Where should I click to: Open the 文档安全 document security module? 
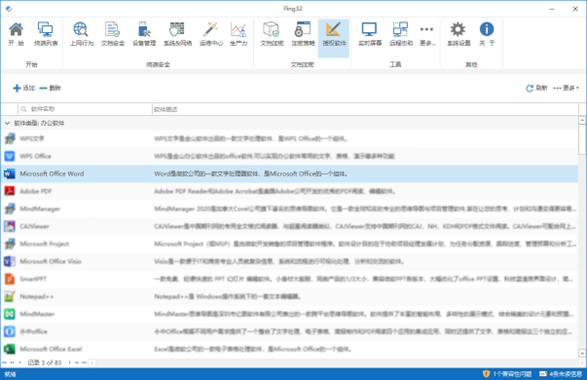click(x=112, y=34)
